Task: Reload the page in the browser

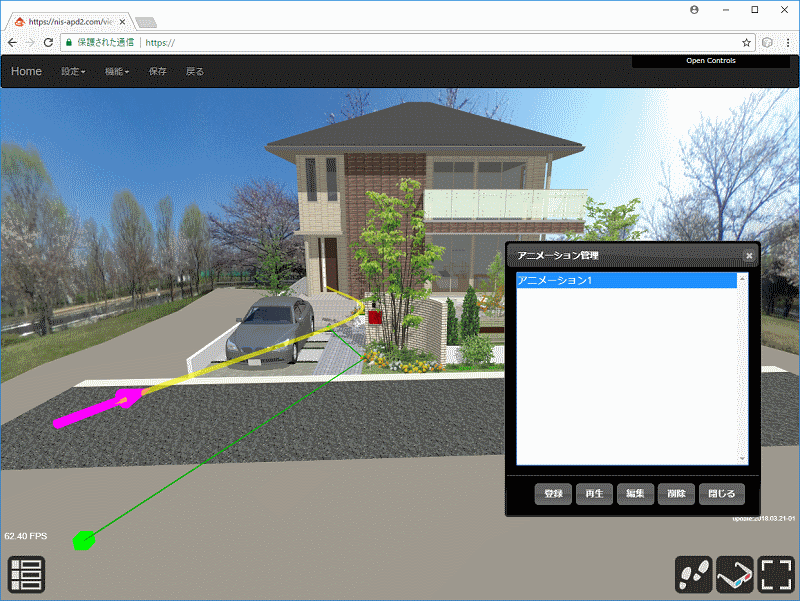Action: point(48,43)
